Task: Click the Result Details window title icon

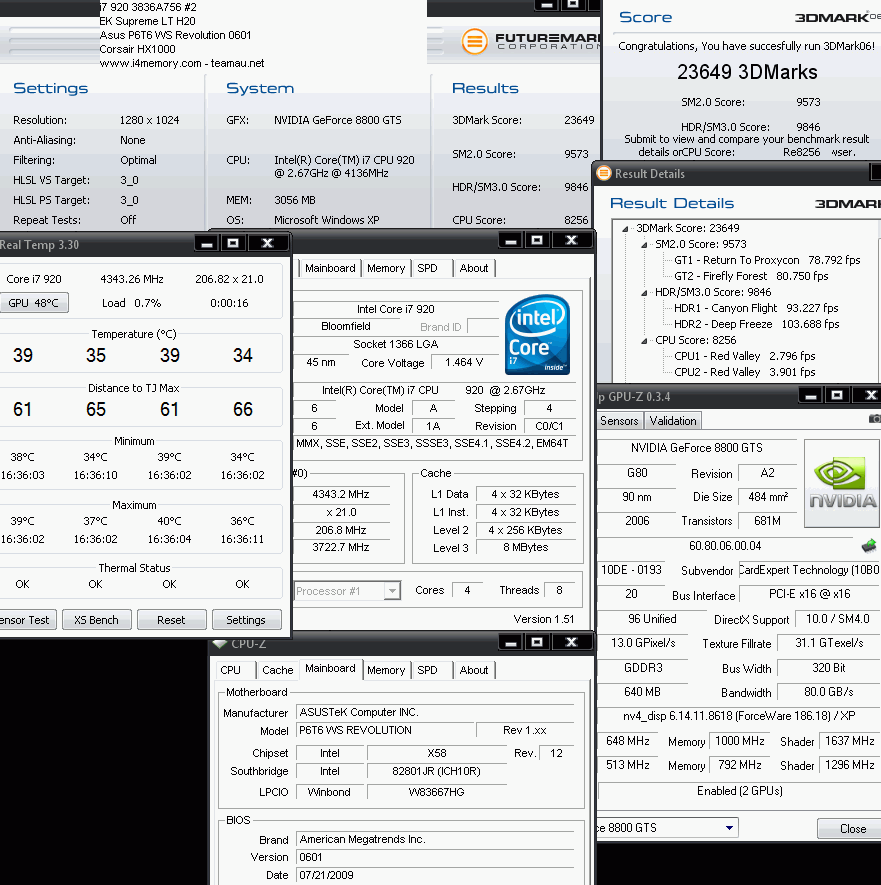Action: coord(604,173)
